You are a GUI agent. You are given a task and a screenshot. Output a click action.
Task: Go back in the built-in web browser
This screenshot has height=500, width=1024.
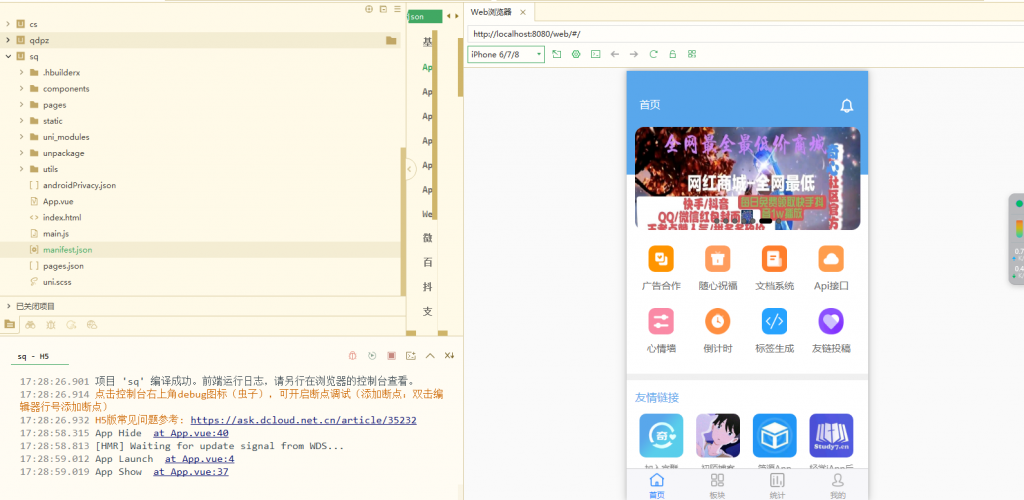(615, 54)
